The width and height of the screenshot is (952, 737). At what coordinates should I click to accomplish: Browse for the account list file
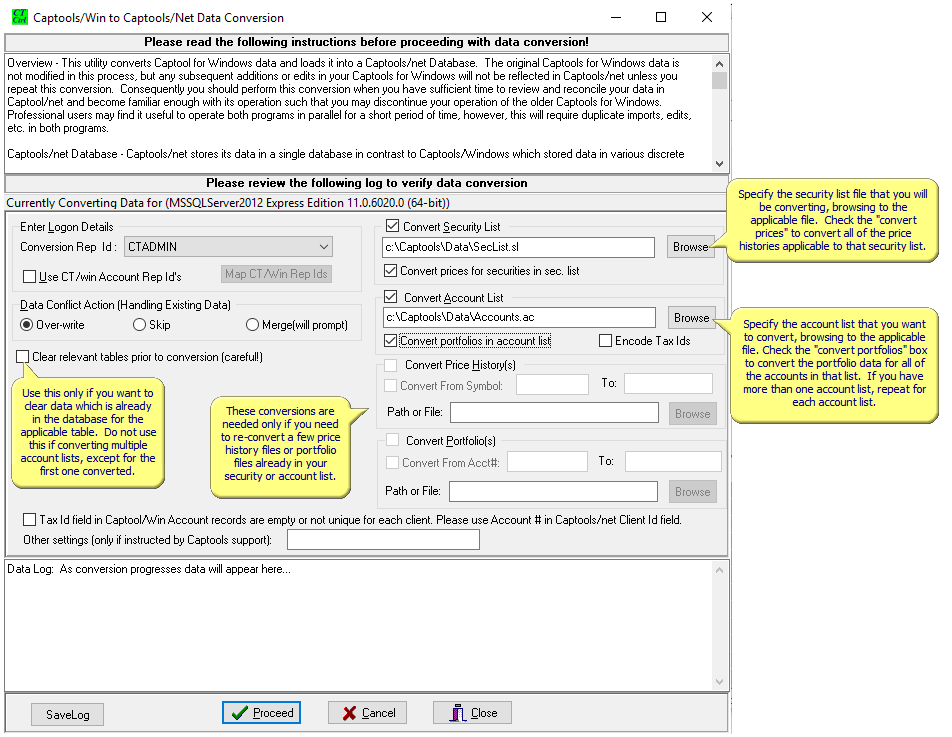[x=692, y=318]
